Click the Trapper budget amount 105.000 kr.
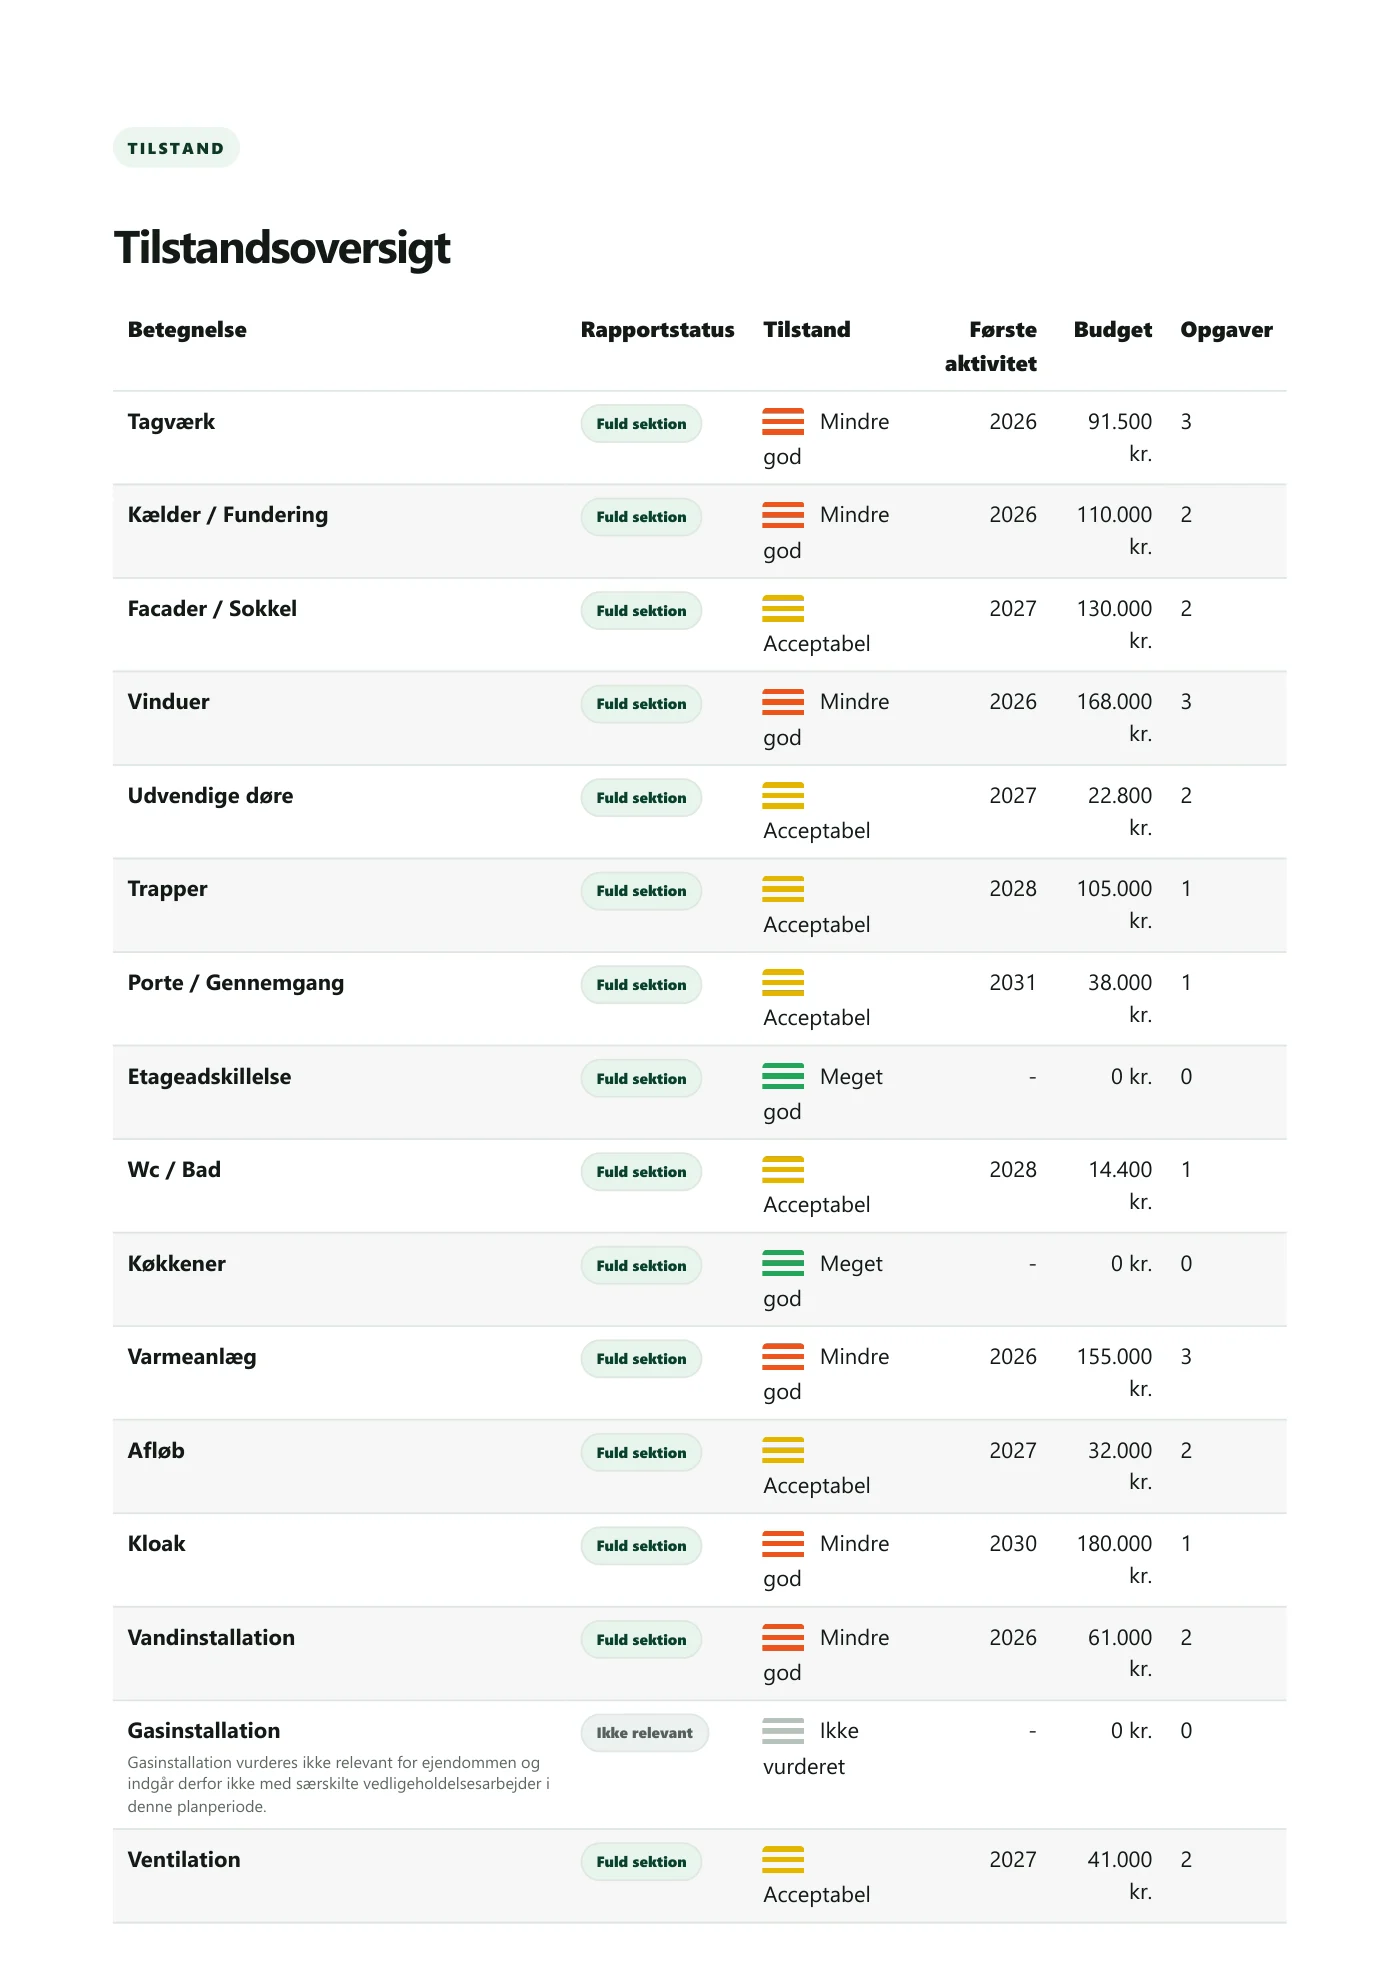 tap(1114, 904)
